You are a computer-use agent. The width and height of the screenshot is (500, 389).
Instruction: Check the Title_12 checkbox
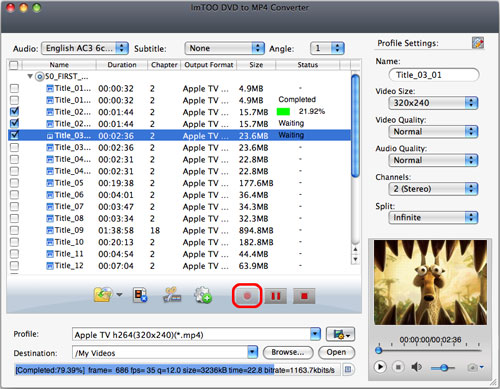[14, 266]
